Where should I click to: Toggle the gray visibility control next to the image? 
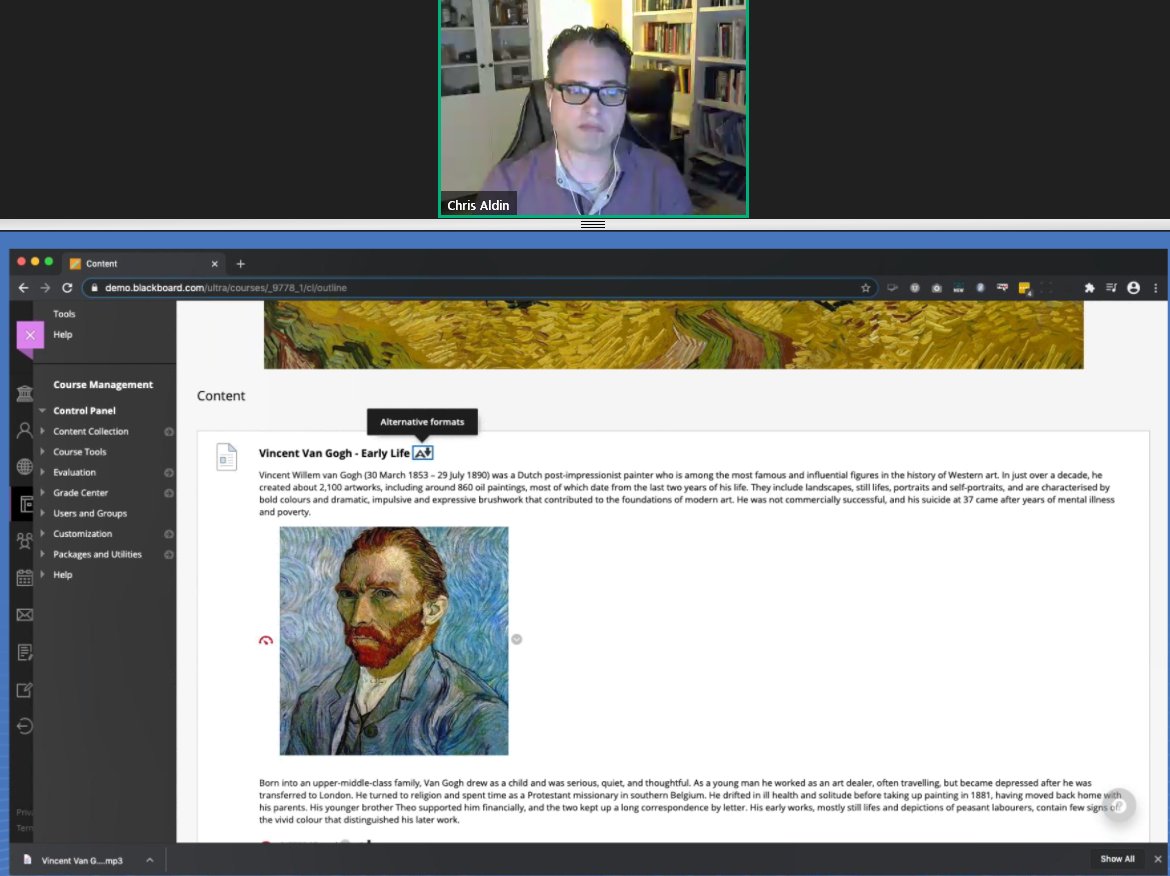click(x=516, y=639)
